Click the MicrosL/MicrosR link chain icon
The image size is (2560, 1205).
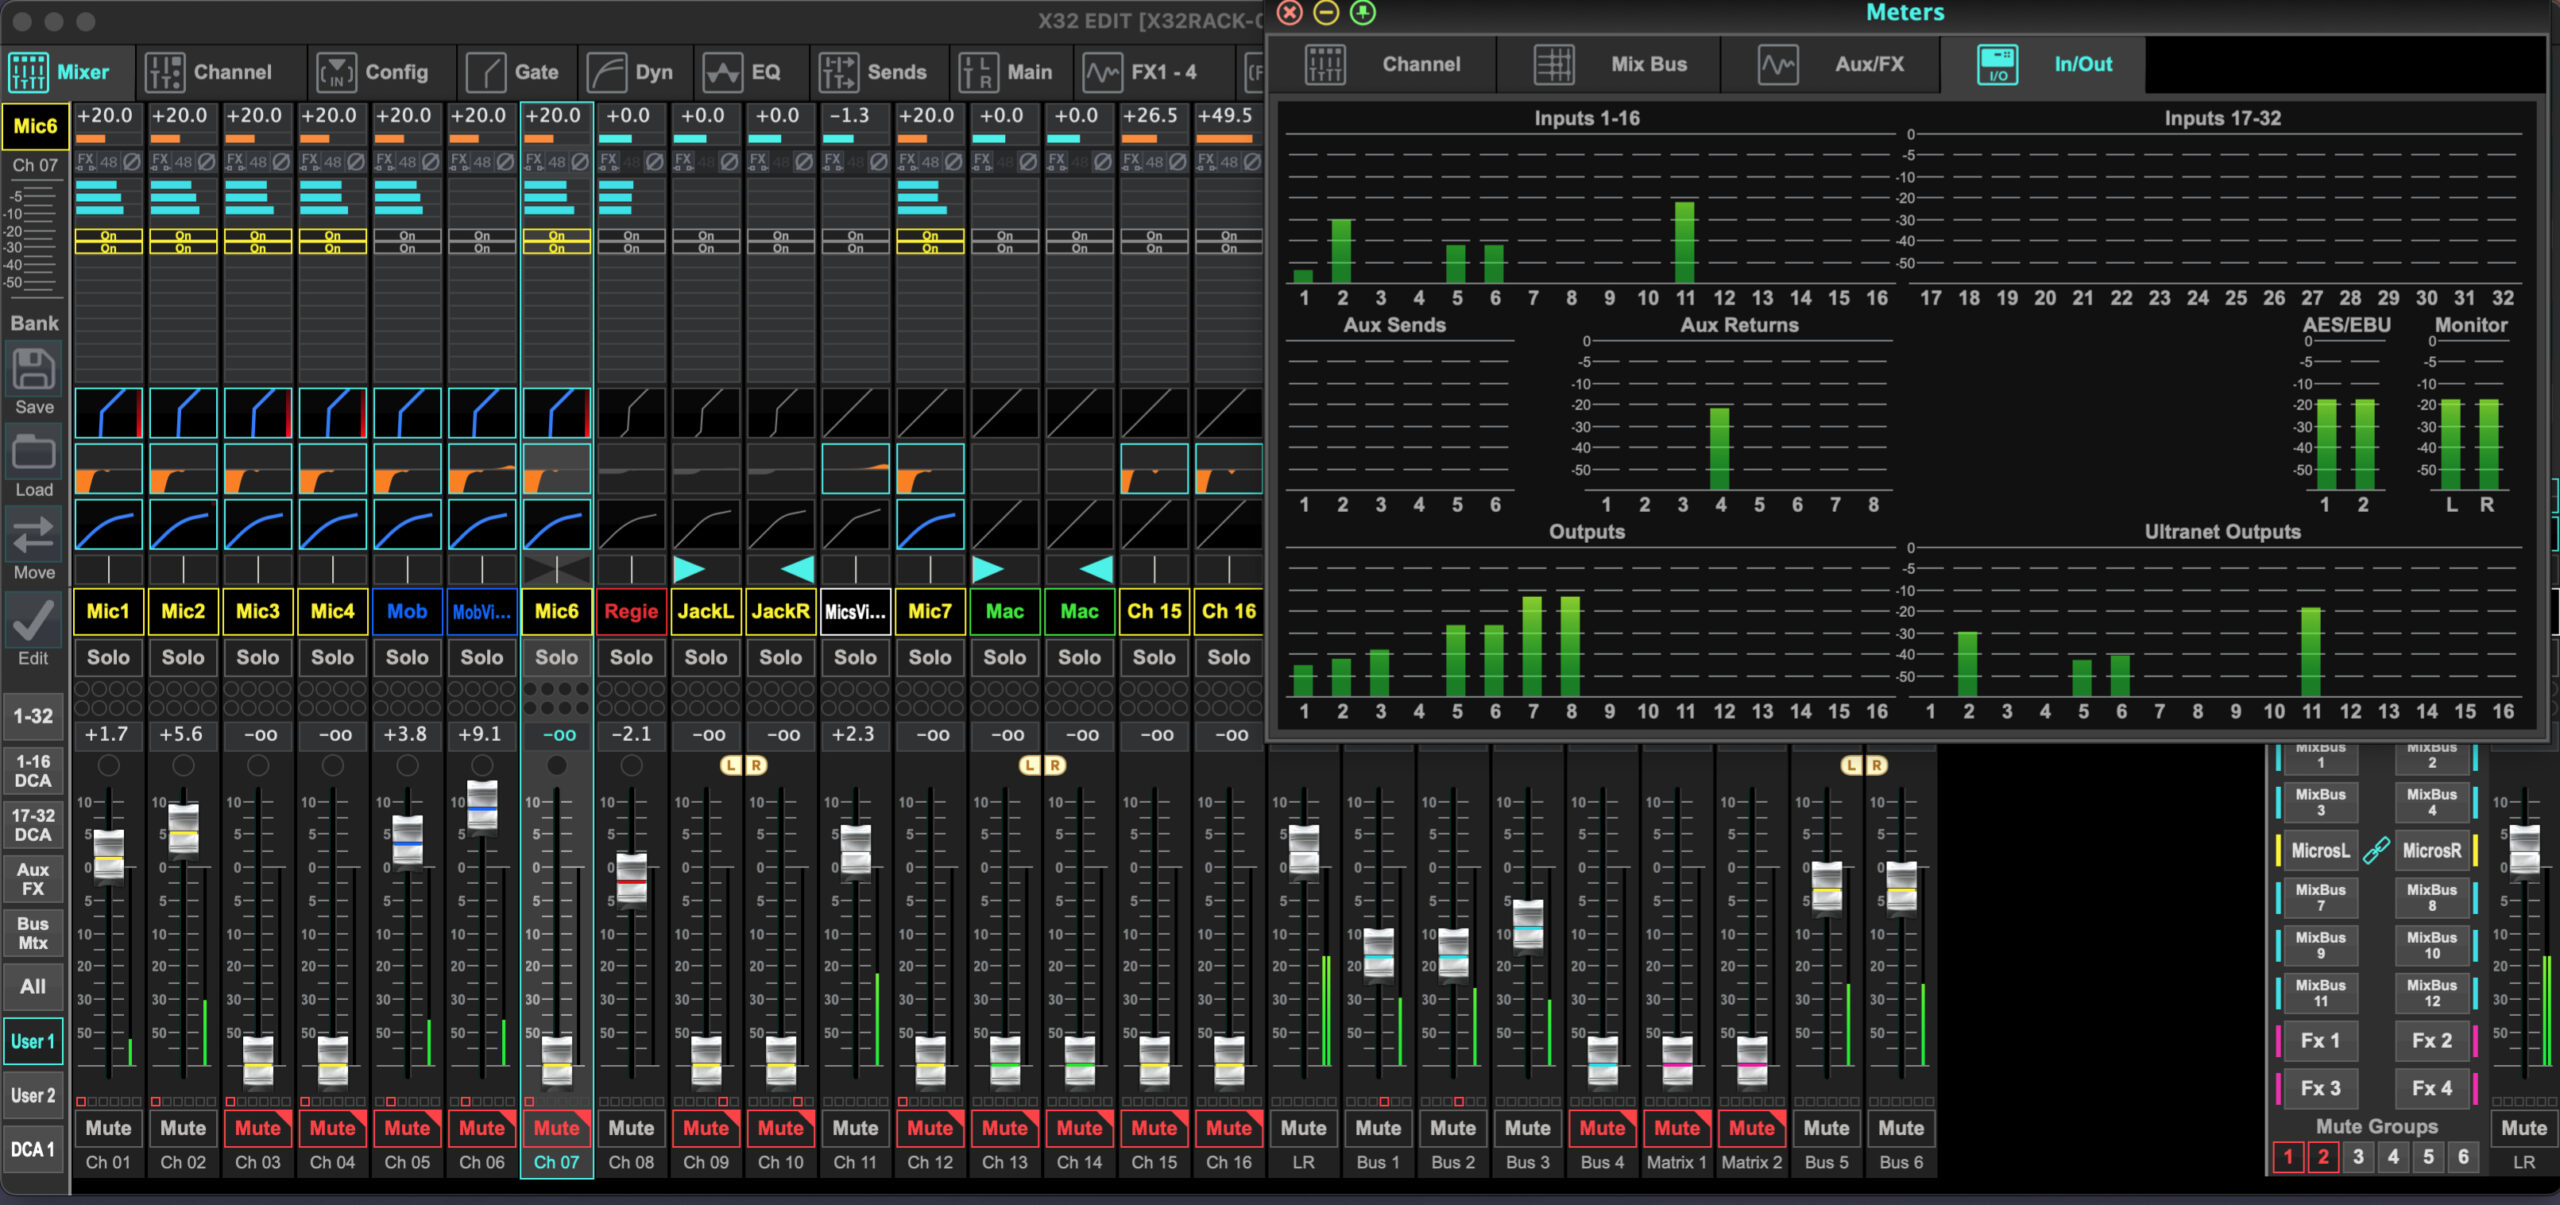[x=2376, y=850]
